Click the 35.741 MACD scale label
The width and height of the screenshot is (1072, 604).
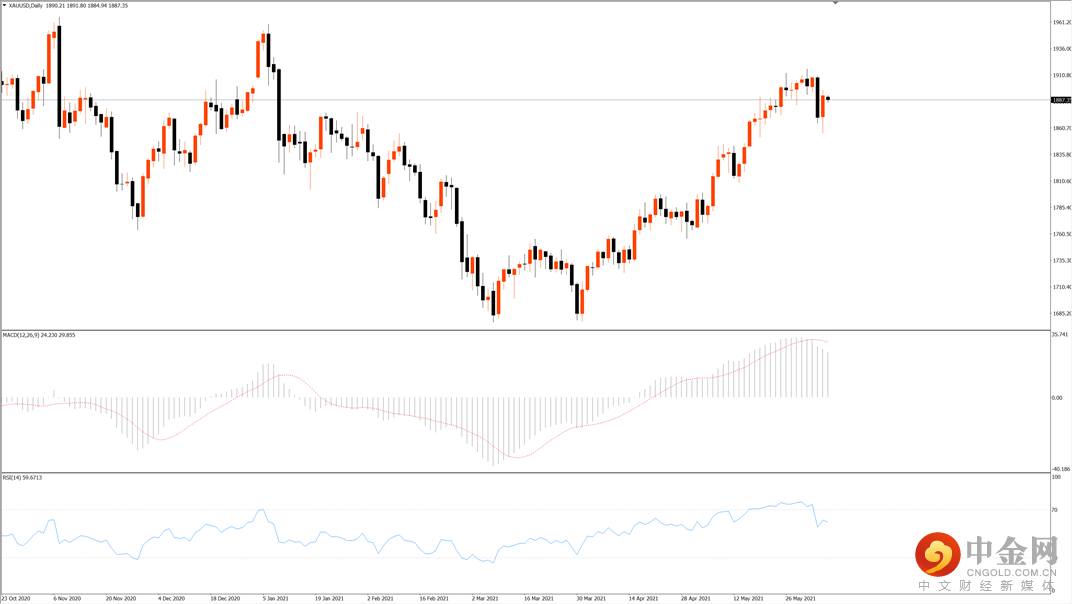1060,335
